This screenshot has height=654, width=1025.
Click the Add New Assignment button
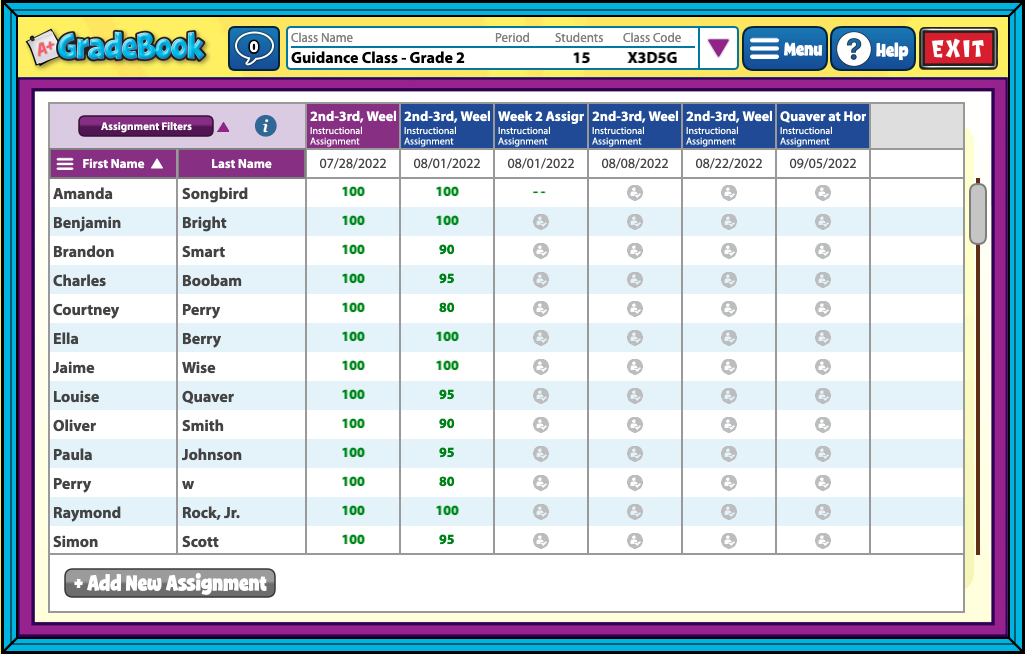click(170, 583)
